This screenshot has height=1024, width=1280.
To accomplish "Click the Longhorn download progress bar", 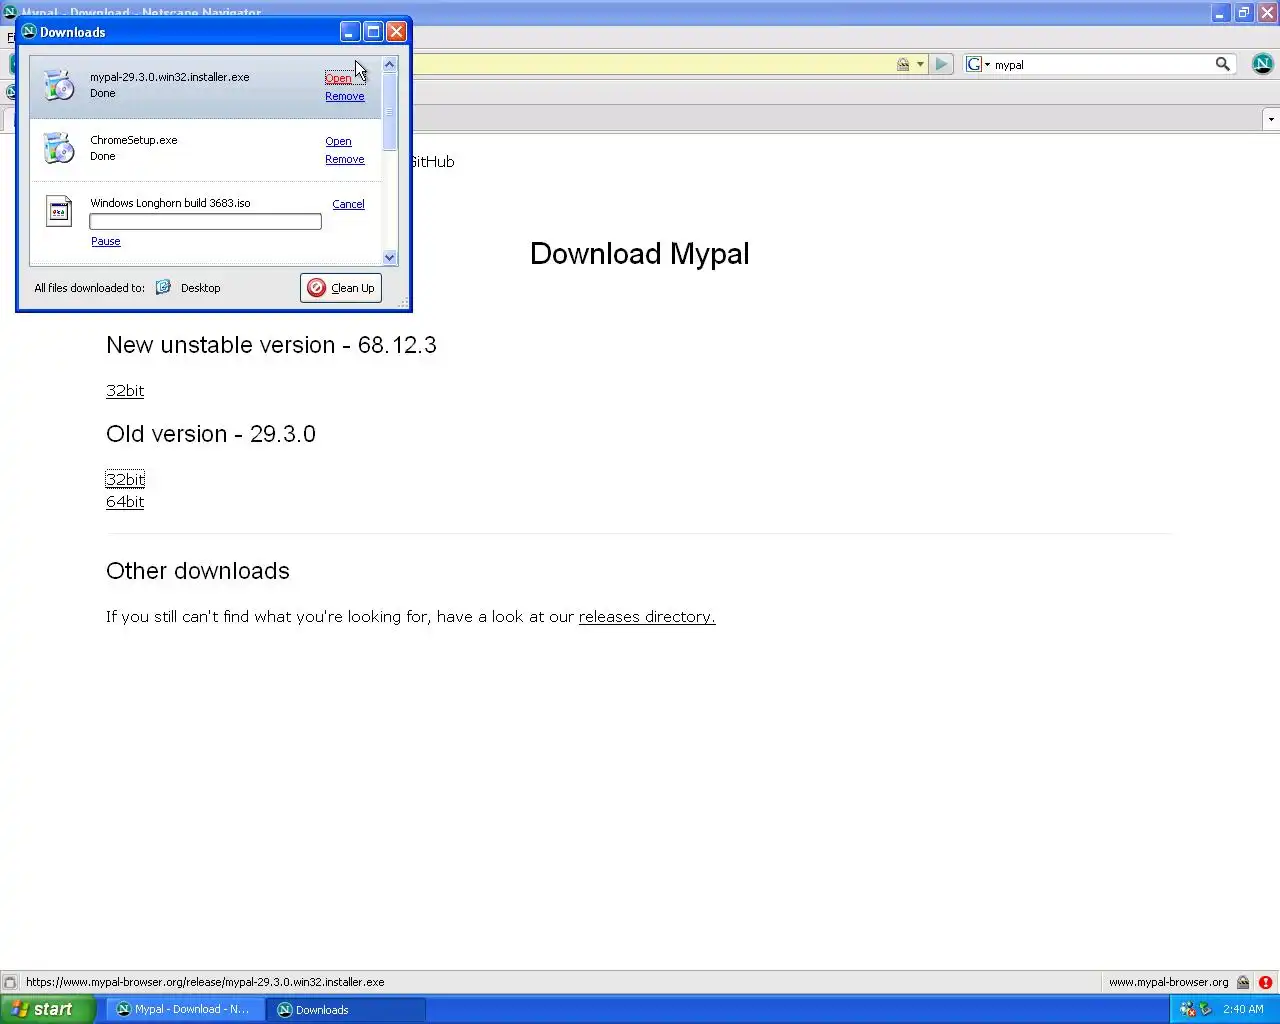I will [x=205, y=222].
